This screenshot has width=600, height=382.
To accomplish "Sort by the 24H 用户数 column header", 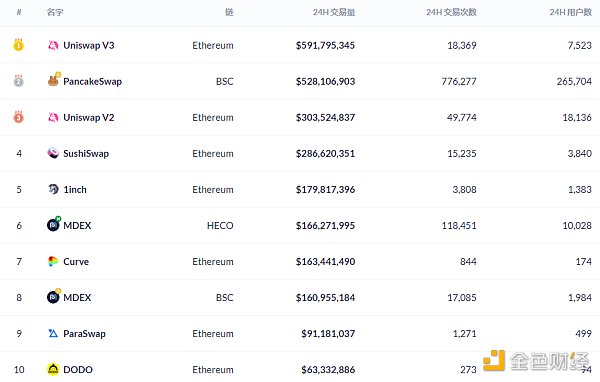I will [571, 12].
